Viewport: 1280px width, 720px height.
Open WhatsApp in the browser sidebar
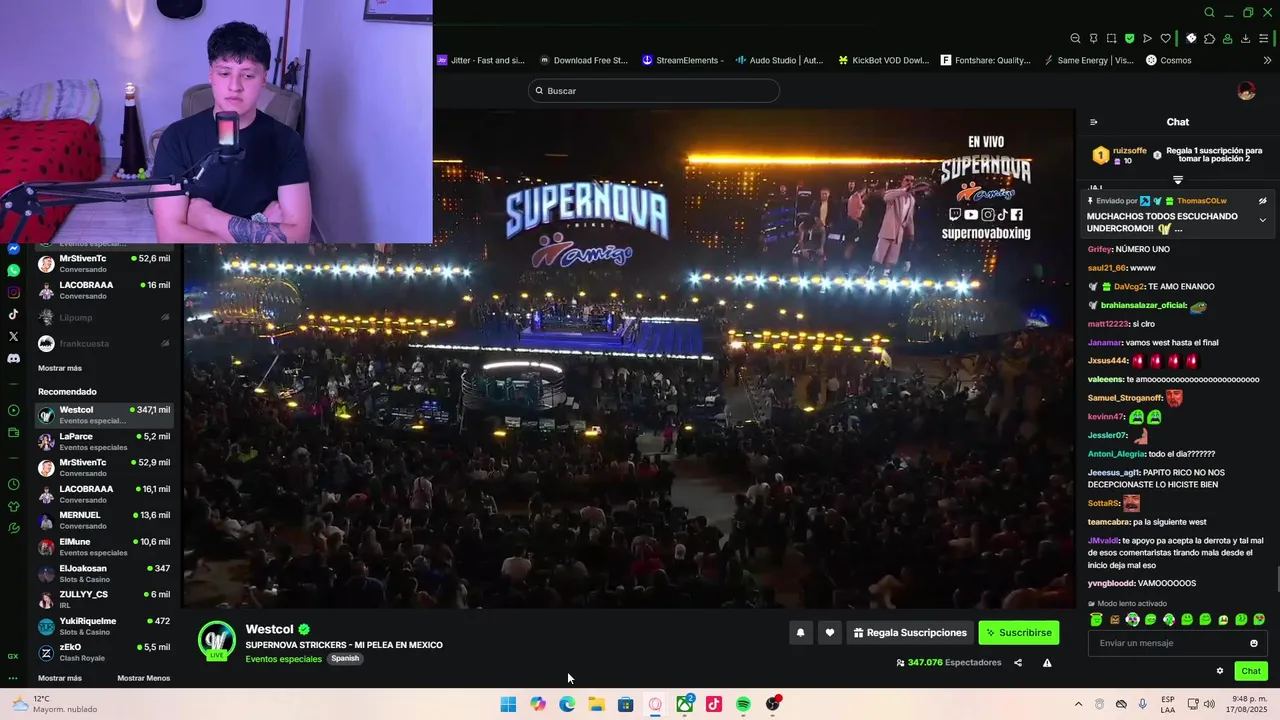coord(13,270)
